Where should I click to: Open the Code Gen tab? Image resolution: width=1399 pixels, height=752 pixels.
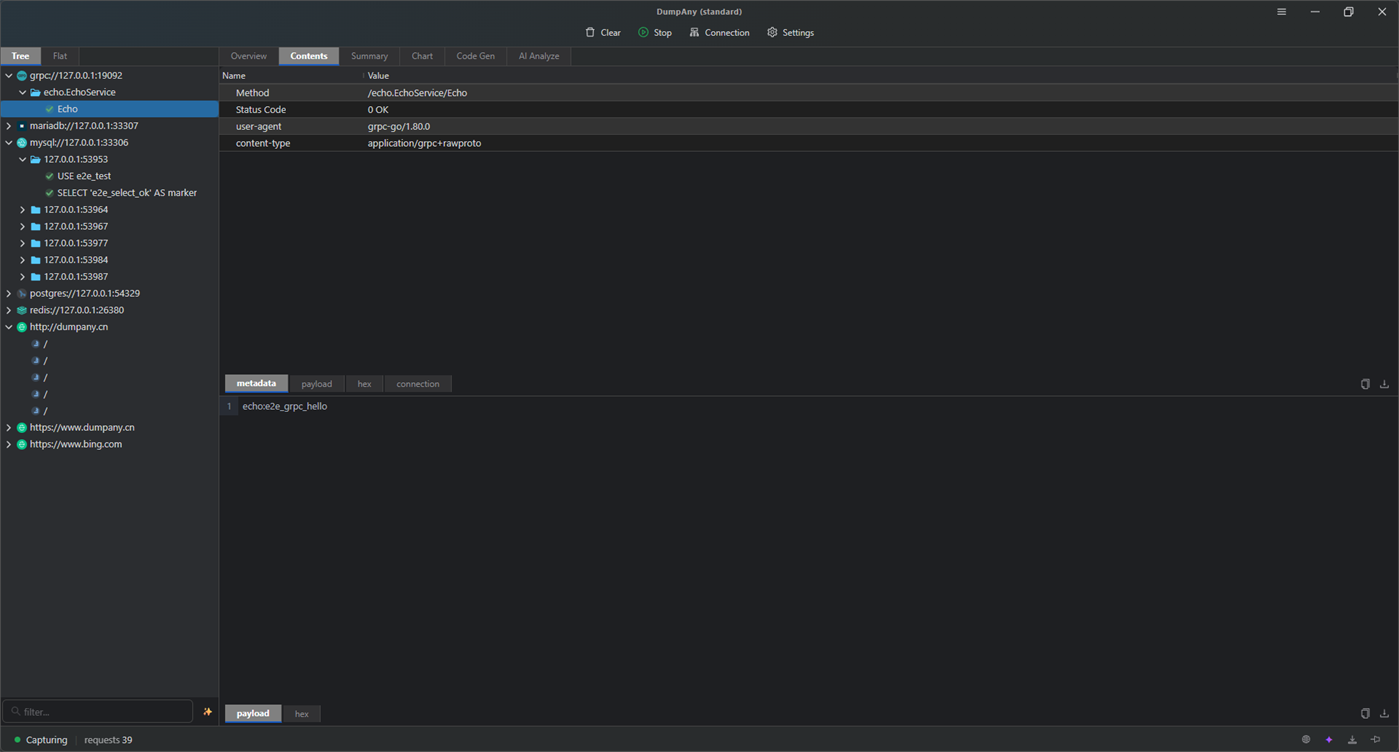click(x=476, y=56)
